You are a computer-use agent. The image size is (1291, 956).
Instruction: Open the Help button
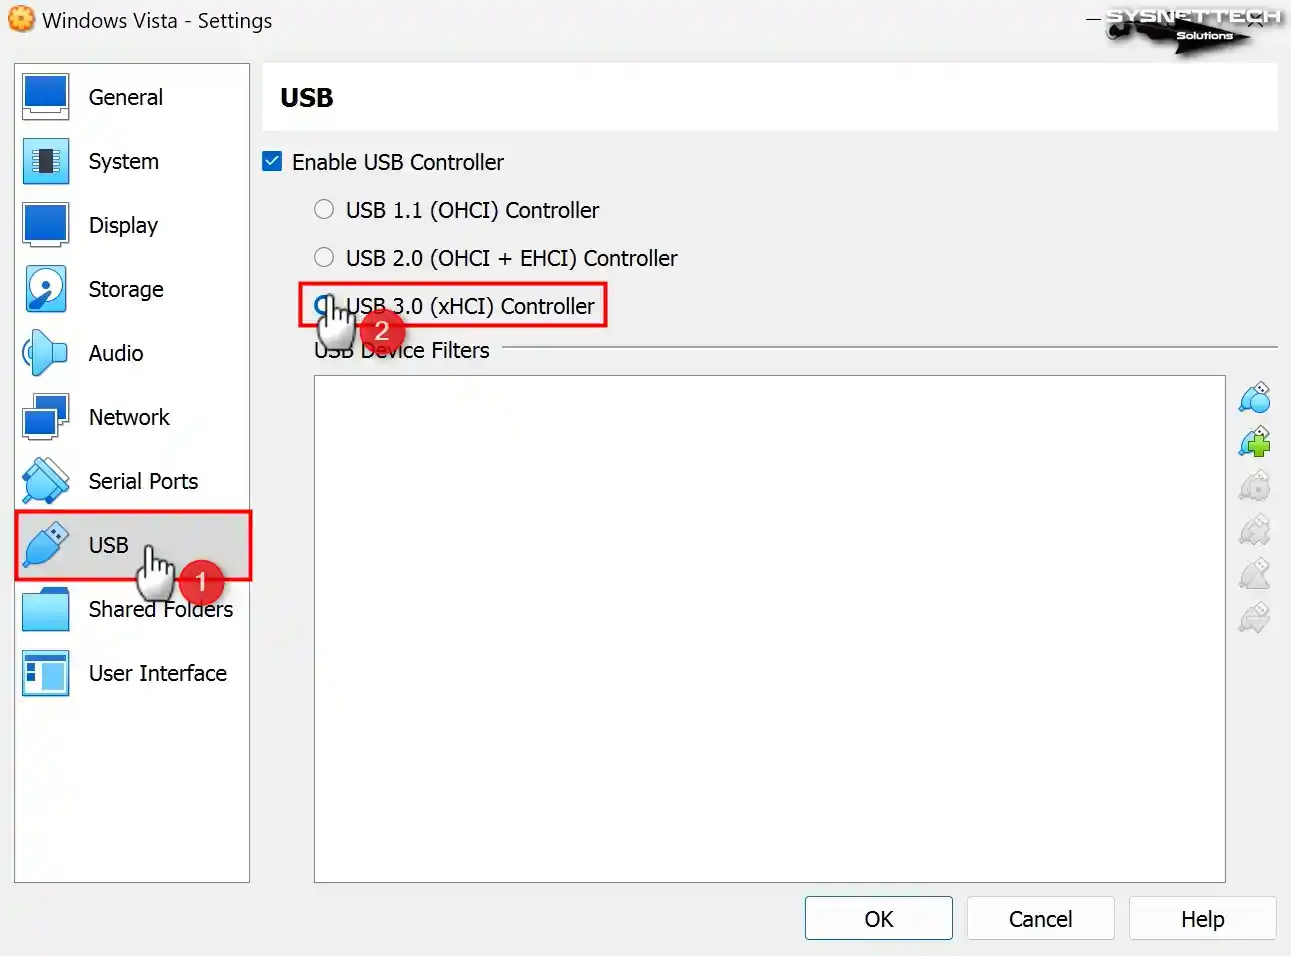(x=1202, y=918)
